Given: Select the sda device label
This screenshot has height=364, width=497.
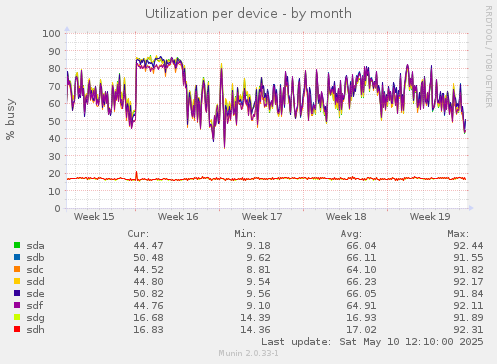Looking at the screenshot, I should click(x=35, y=246).
